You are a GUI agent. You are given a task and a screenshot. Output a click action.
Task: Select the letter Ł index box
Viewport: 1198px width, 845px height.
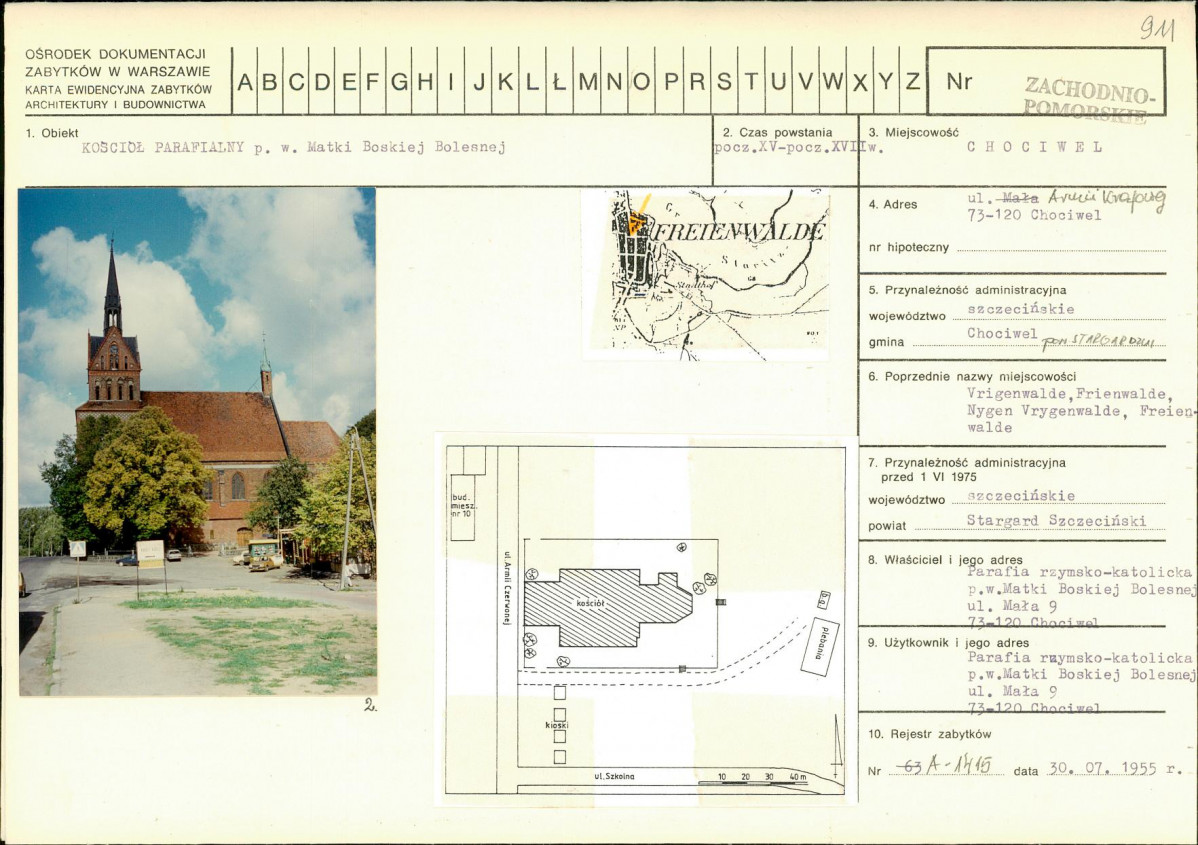point(559,81)
